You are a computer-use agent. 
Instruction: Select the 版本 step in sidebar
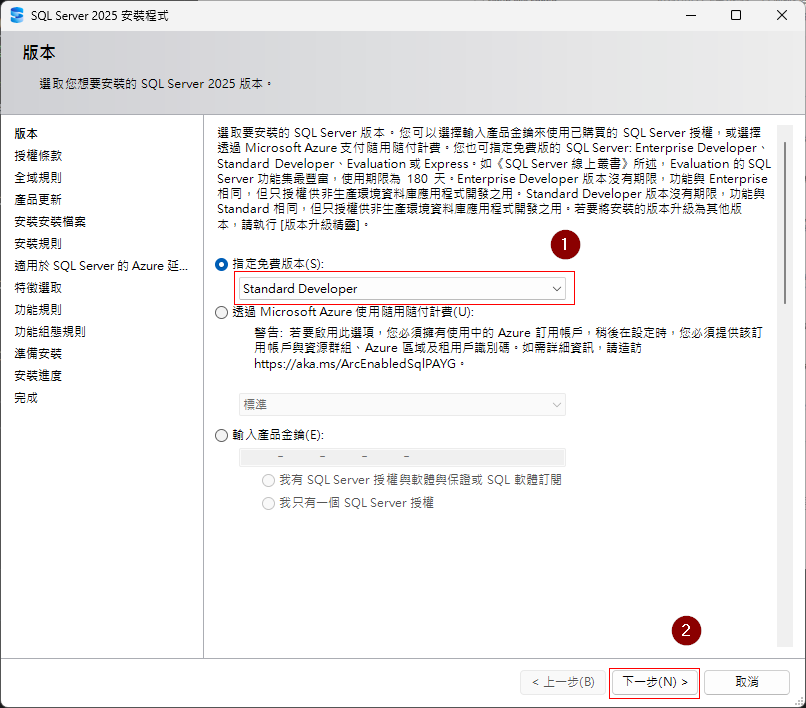26,134
